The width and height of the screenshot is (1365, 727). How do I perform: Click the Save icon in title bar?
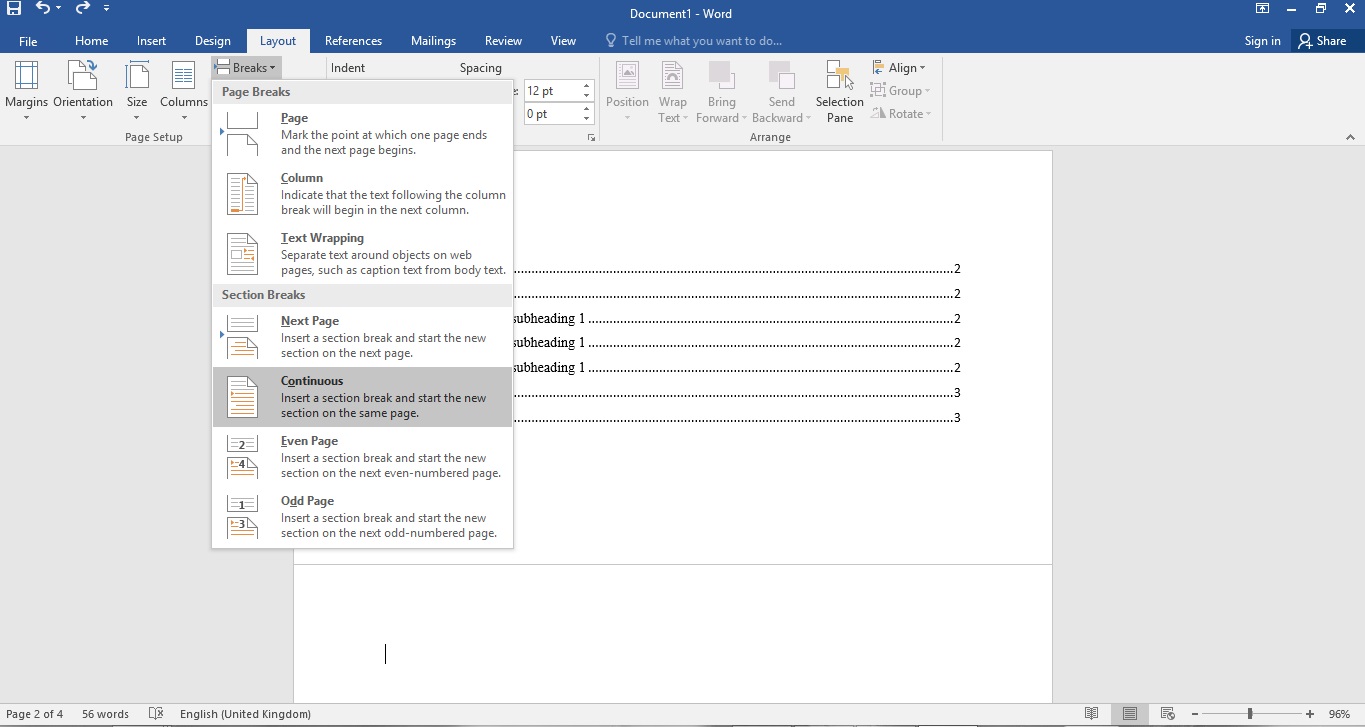click(14, 10)
